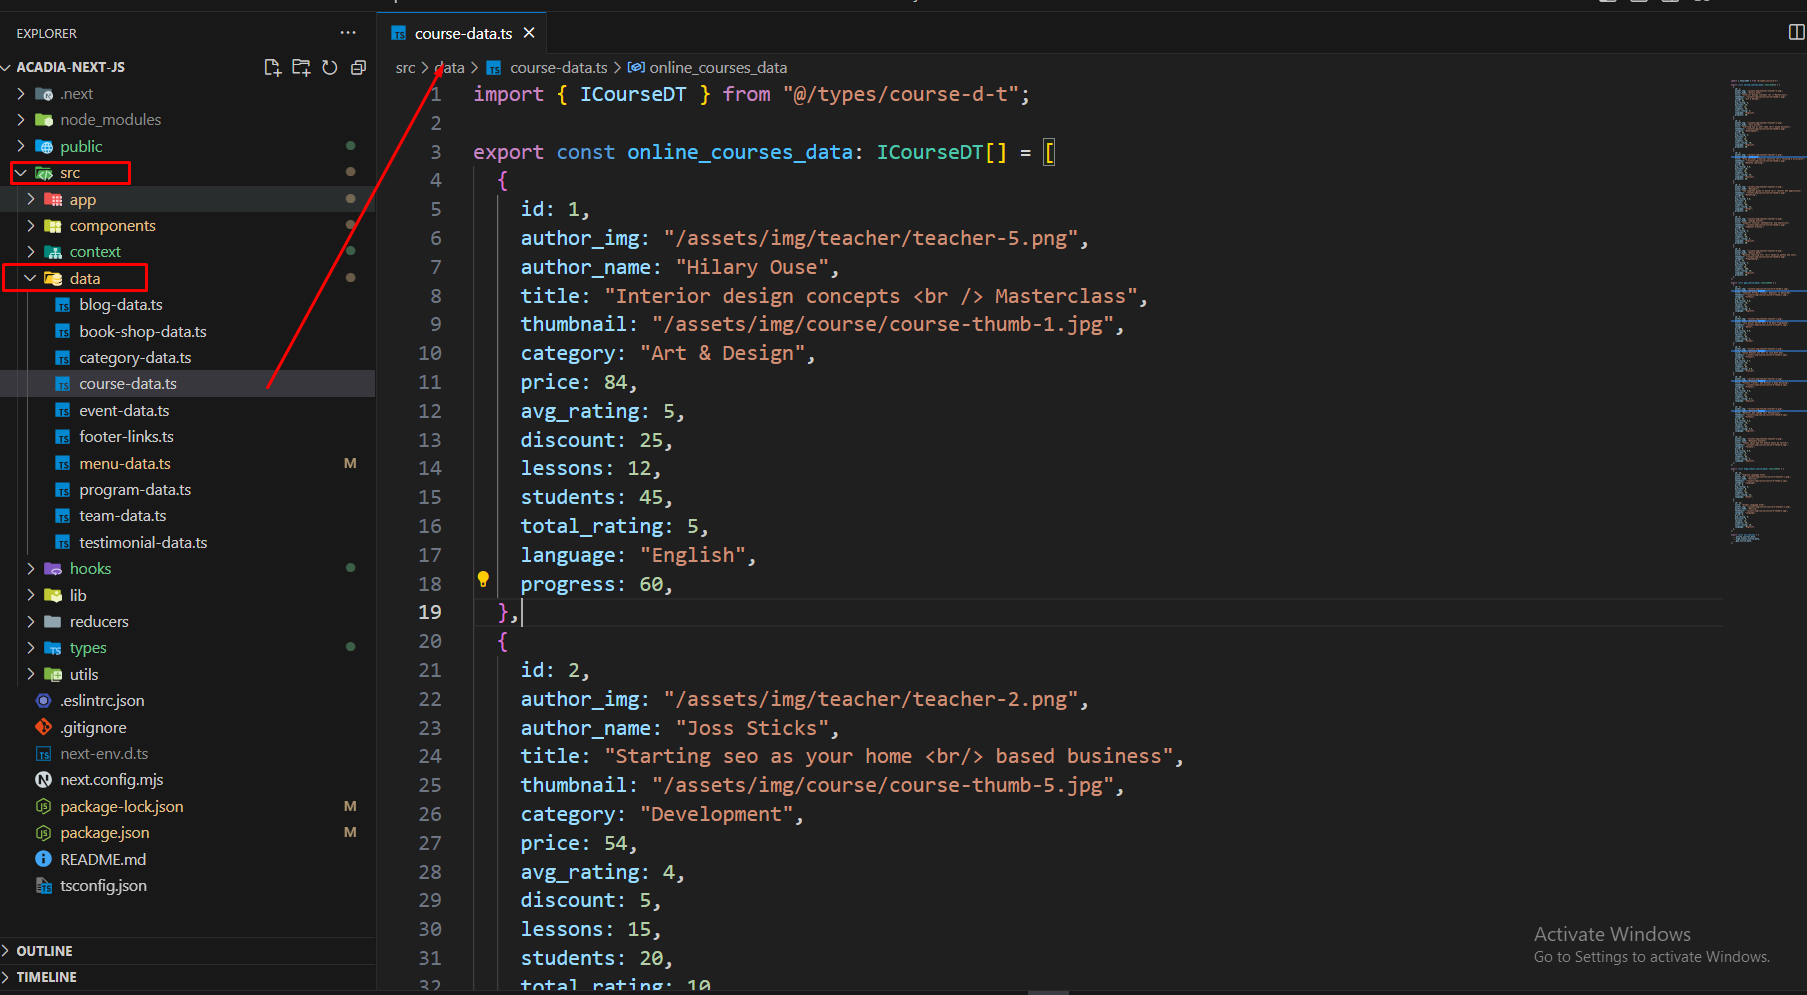Select the course-data.ts editor tab

[x=463, y=33]
